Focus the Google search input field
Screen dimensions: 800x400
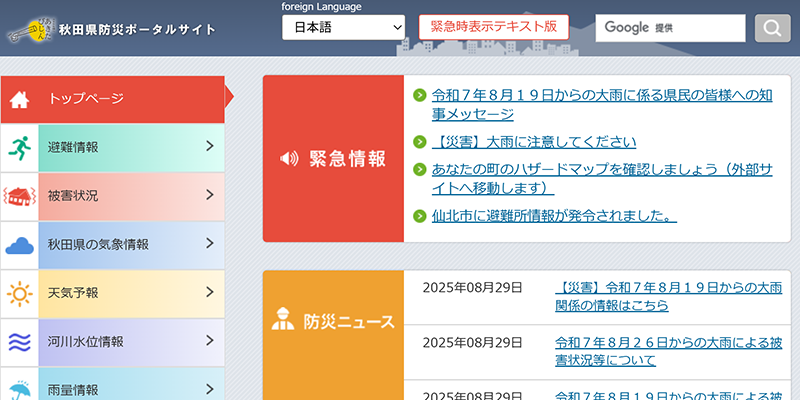670,28
